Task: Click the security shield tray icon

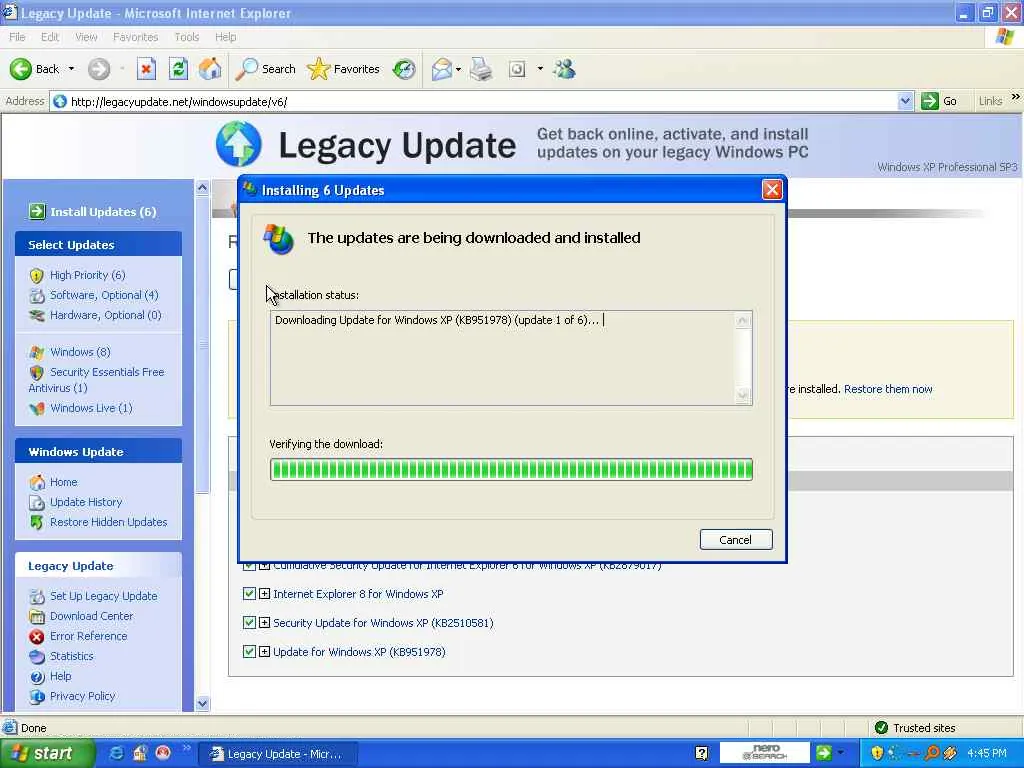Action: coord(877,753)
